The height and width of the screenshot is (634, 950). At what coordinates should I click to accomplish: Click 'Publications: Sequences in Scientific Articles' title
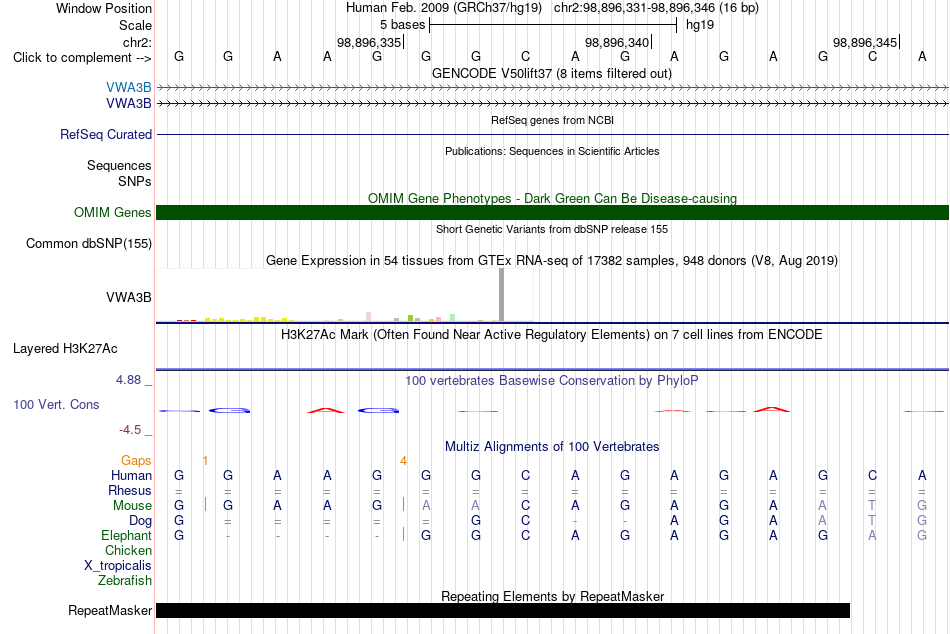(x=552, y=151)
